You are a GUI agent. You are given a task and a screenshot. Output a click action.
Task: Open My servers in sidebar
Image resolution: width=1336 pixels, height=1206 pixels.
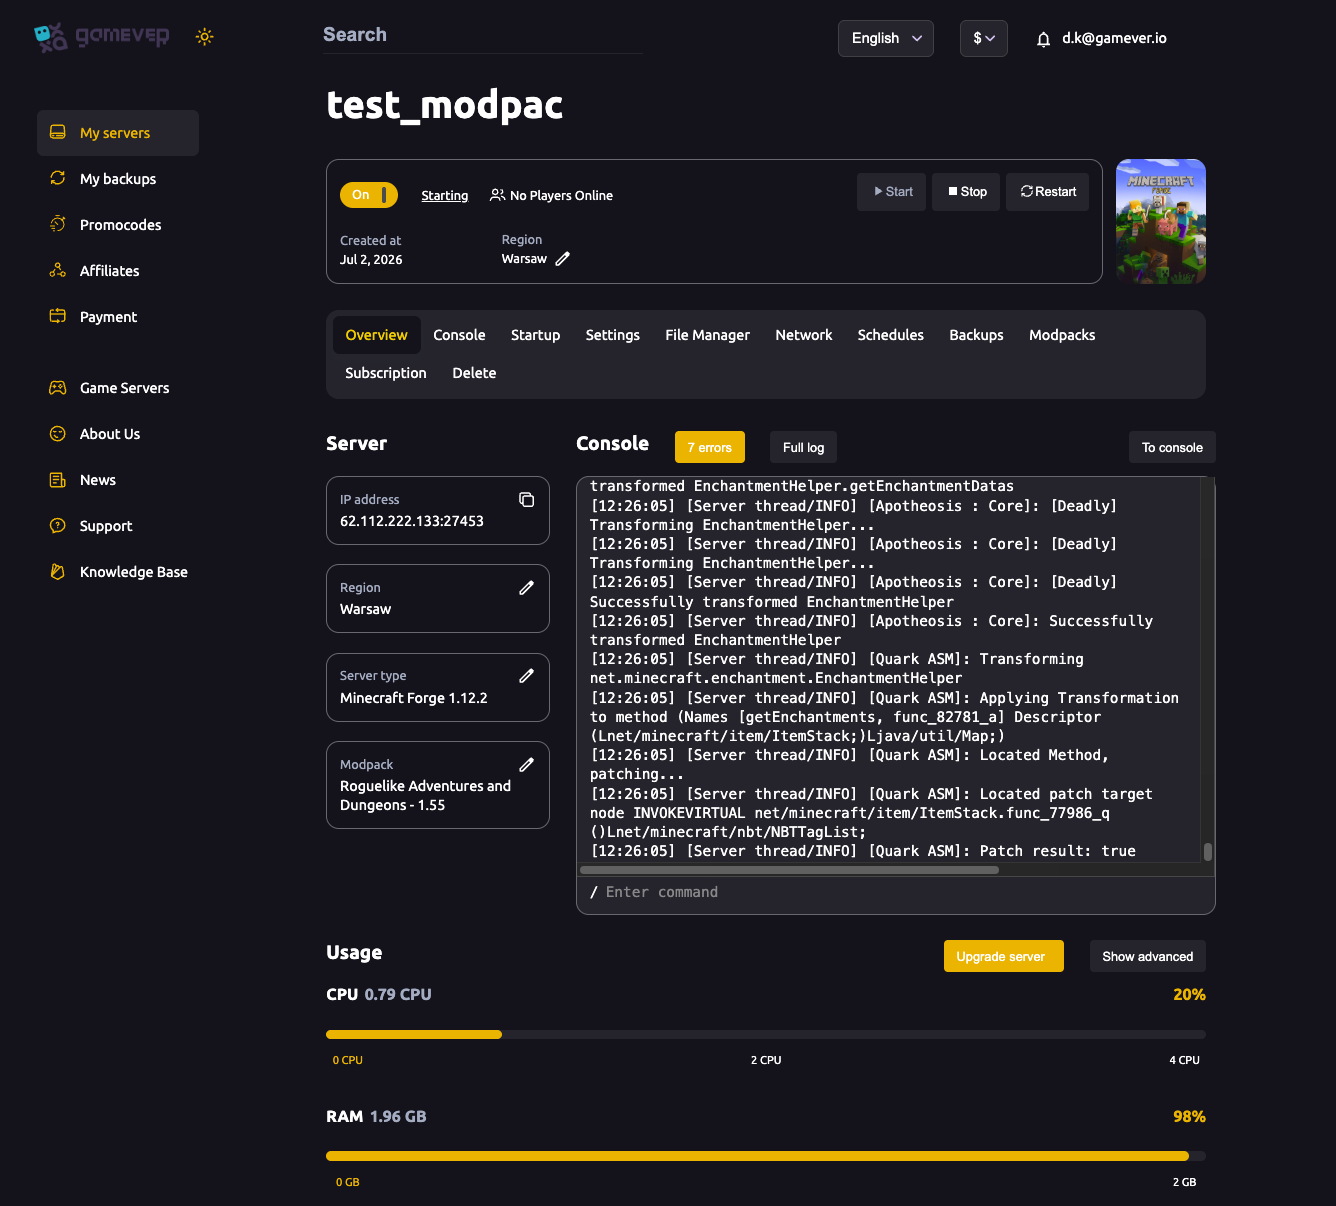[118, 133]
